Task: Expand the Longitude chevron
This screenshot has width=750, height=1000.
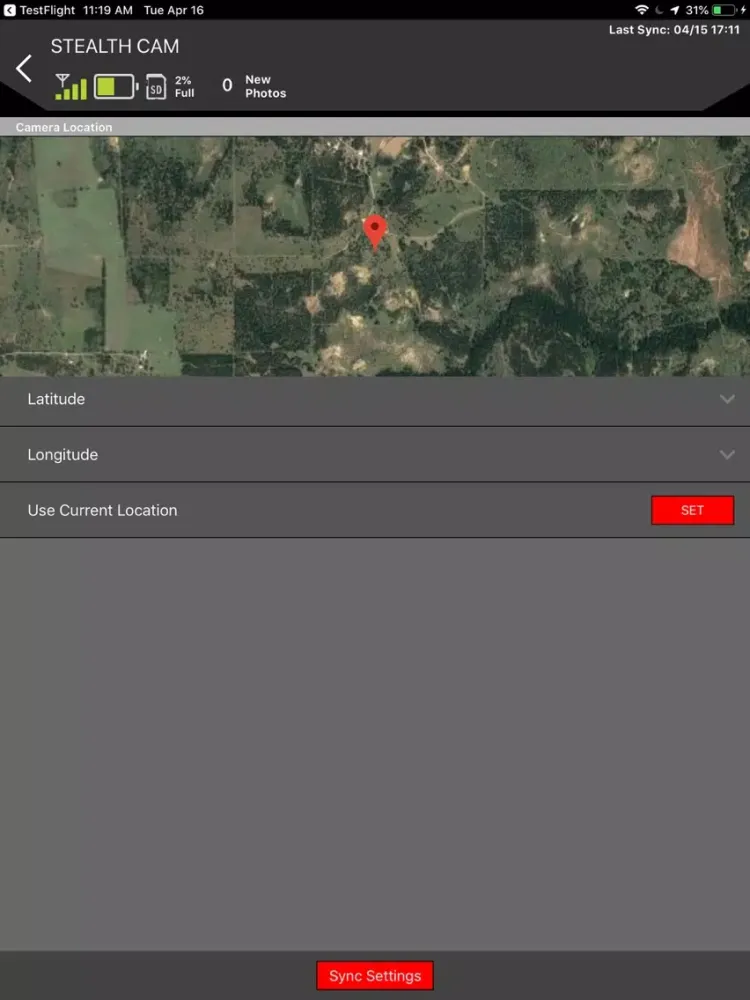Action: (726, 455)
